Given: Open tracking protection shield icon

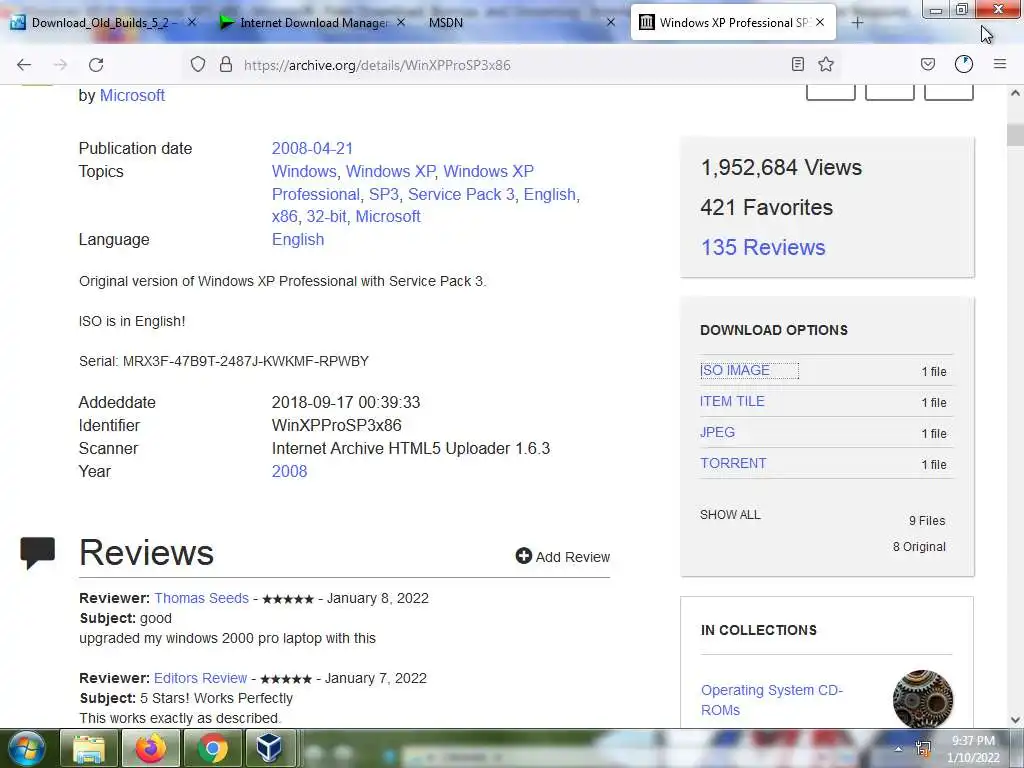Looking at the screenshot, I should point(198,64).
